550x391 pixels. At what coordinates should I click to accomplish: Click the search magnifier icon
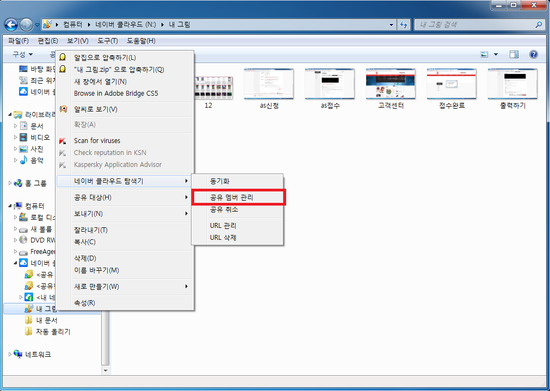click(x=539, y=25)
